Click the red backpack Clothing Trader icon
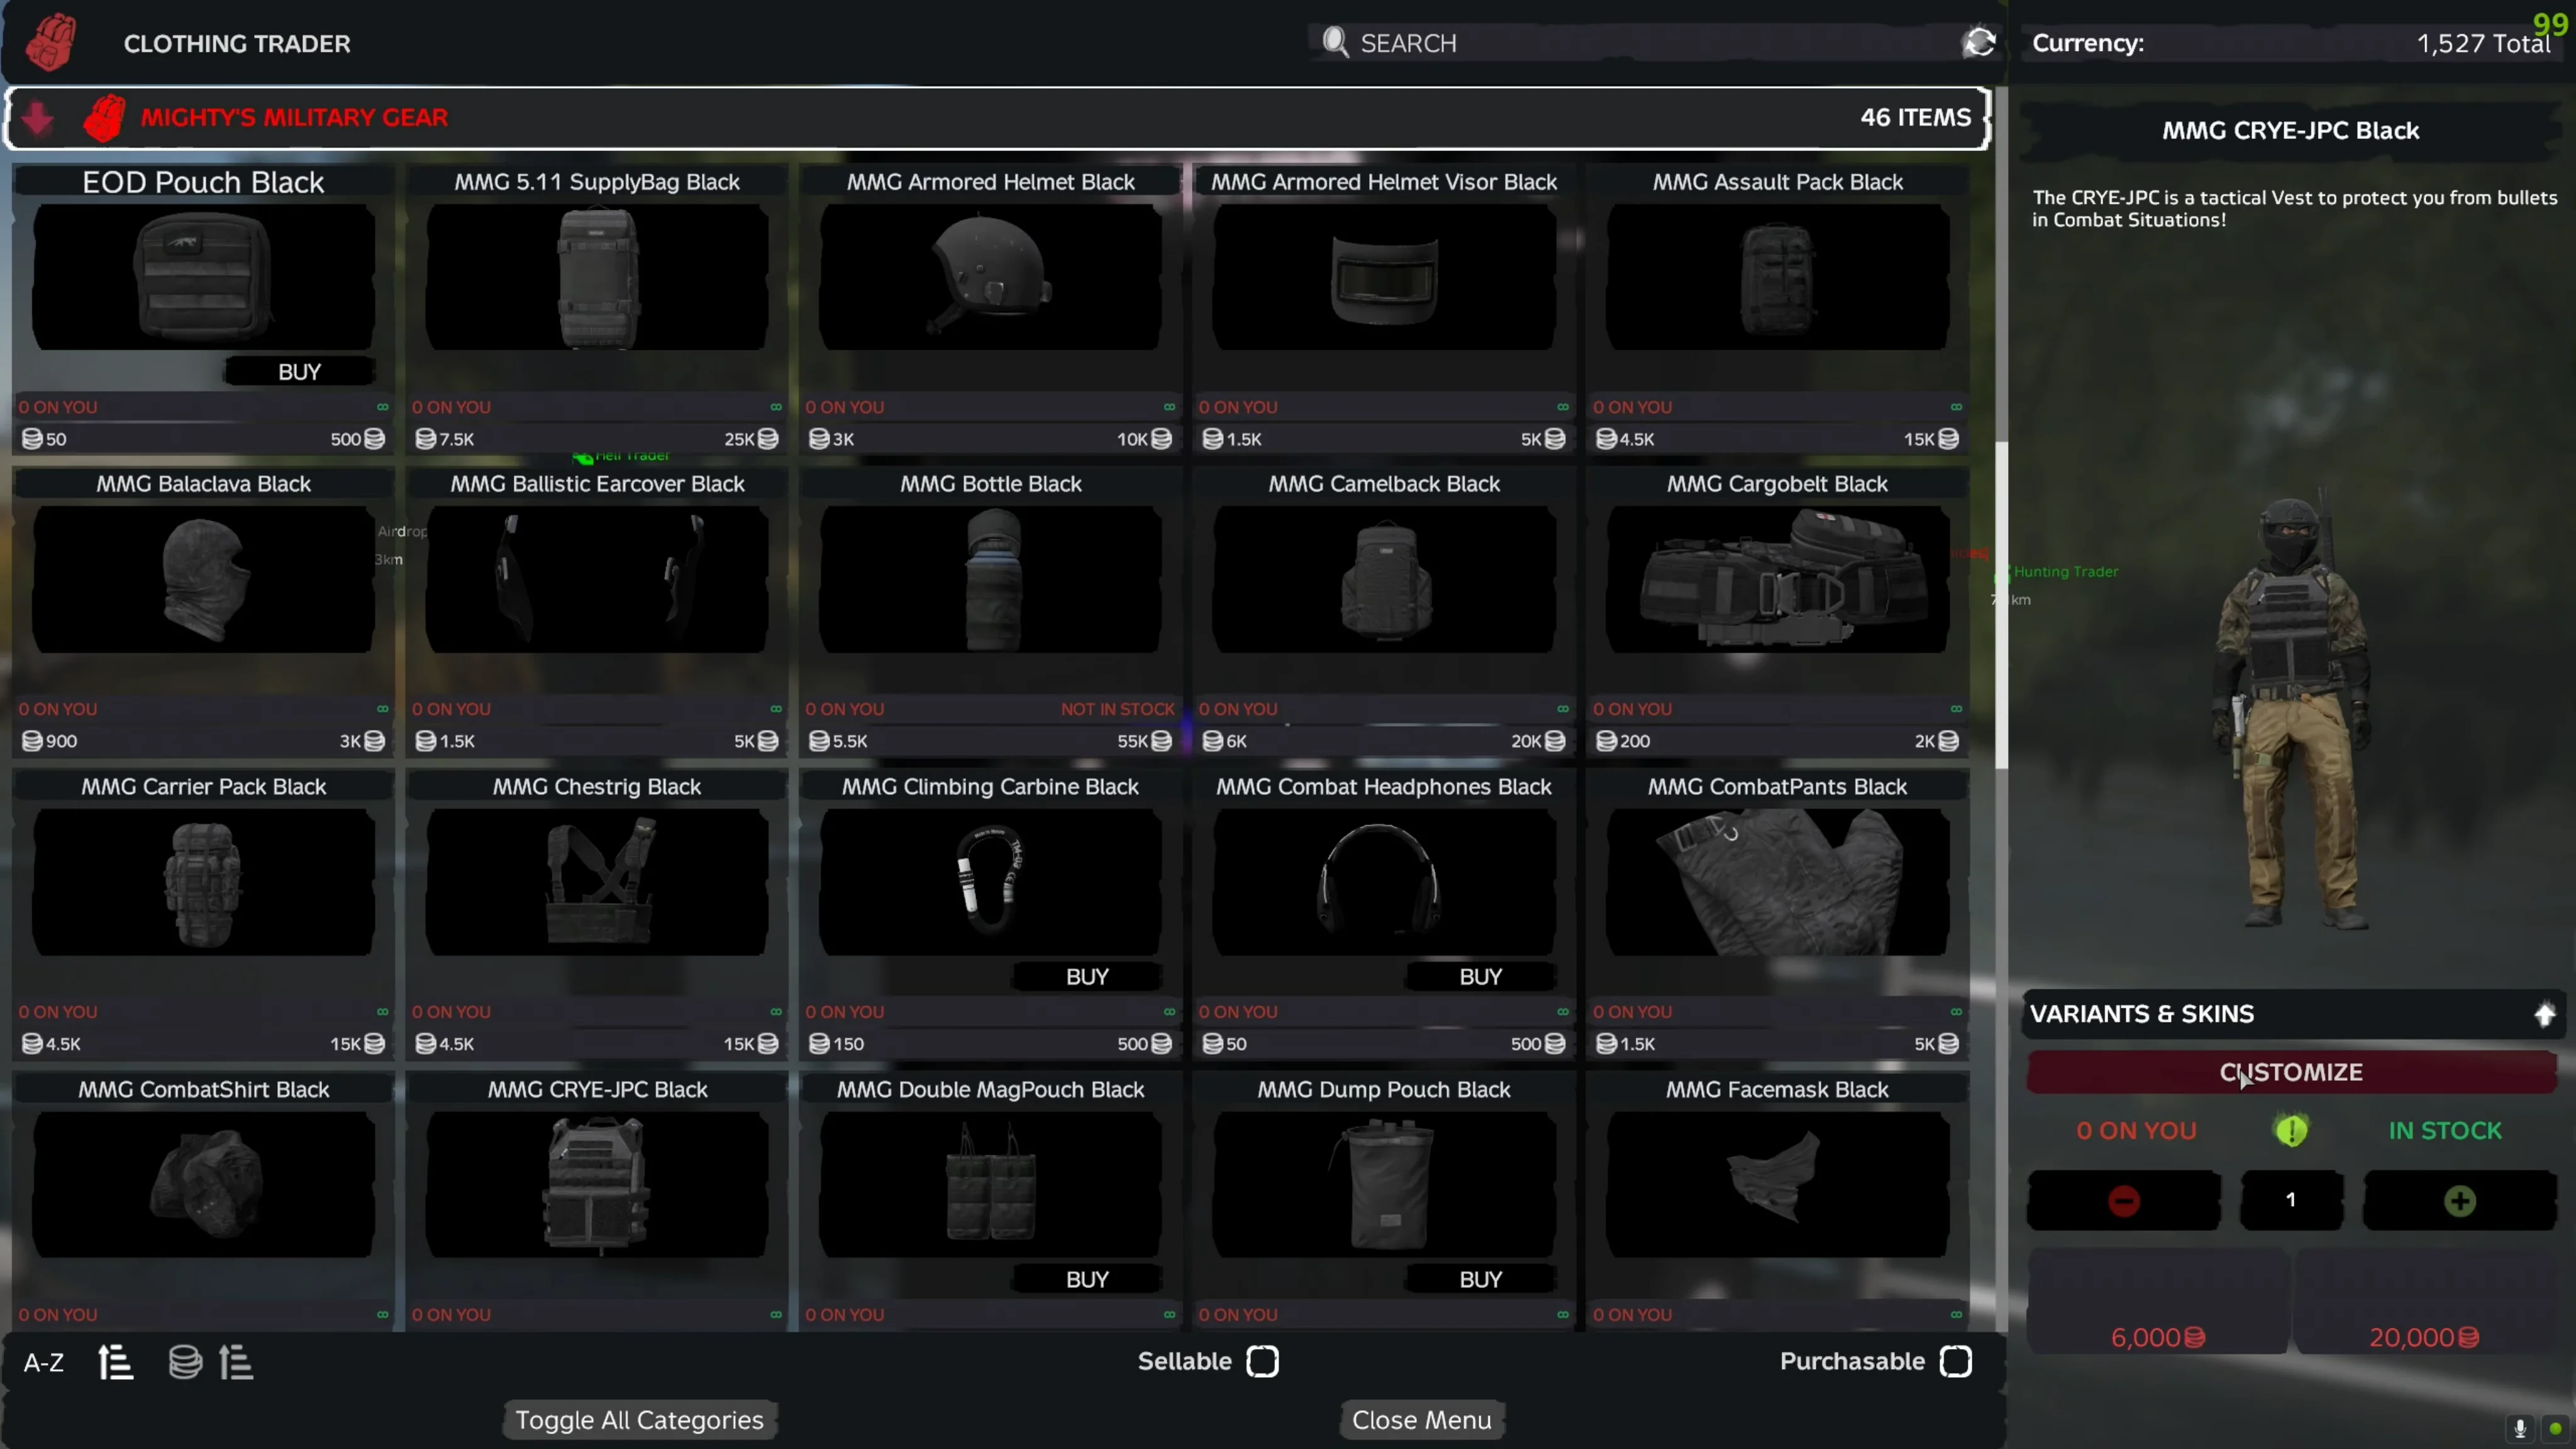2576x1449 pixels. tap(49, 42)
